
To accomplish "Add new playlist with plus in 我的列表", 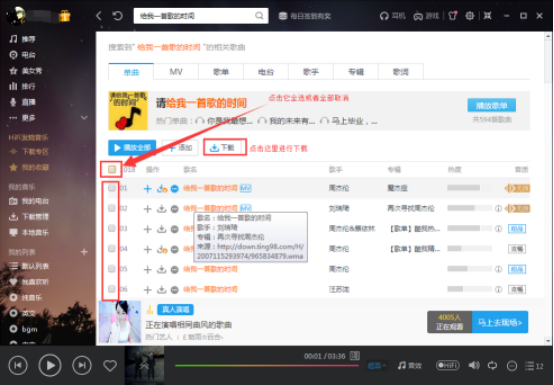I will [x=84, y=252].
